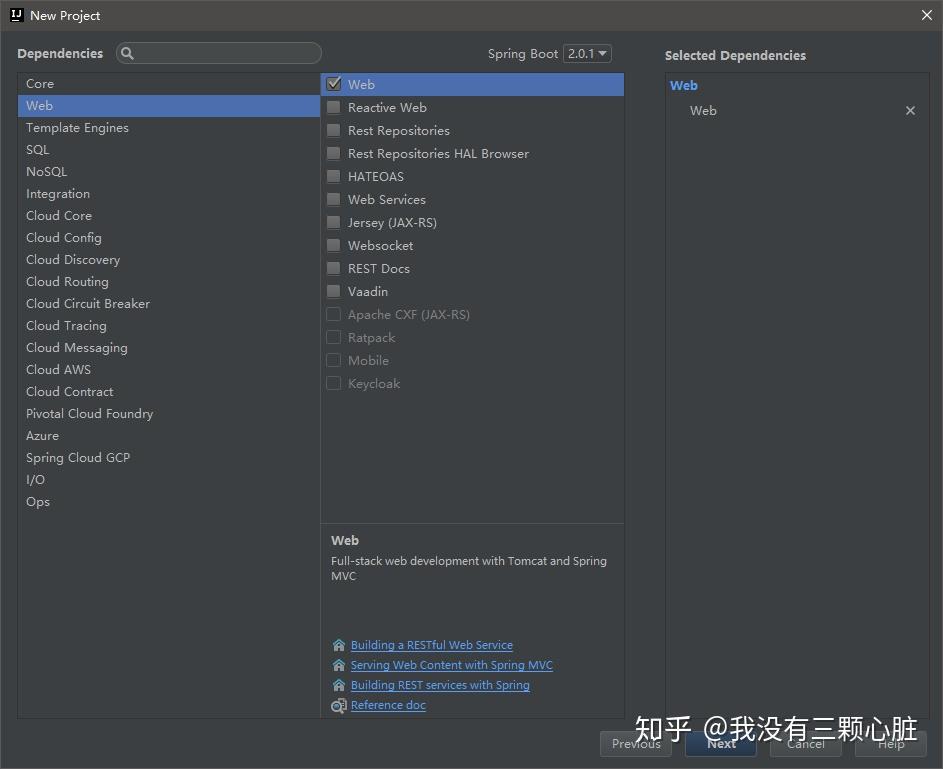943x769 pixels.
Task: Click the Web group header in Selected Dependencies
Action: (x=684, y=85)
